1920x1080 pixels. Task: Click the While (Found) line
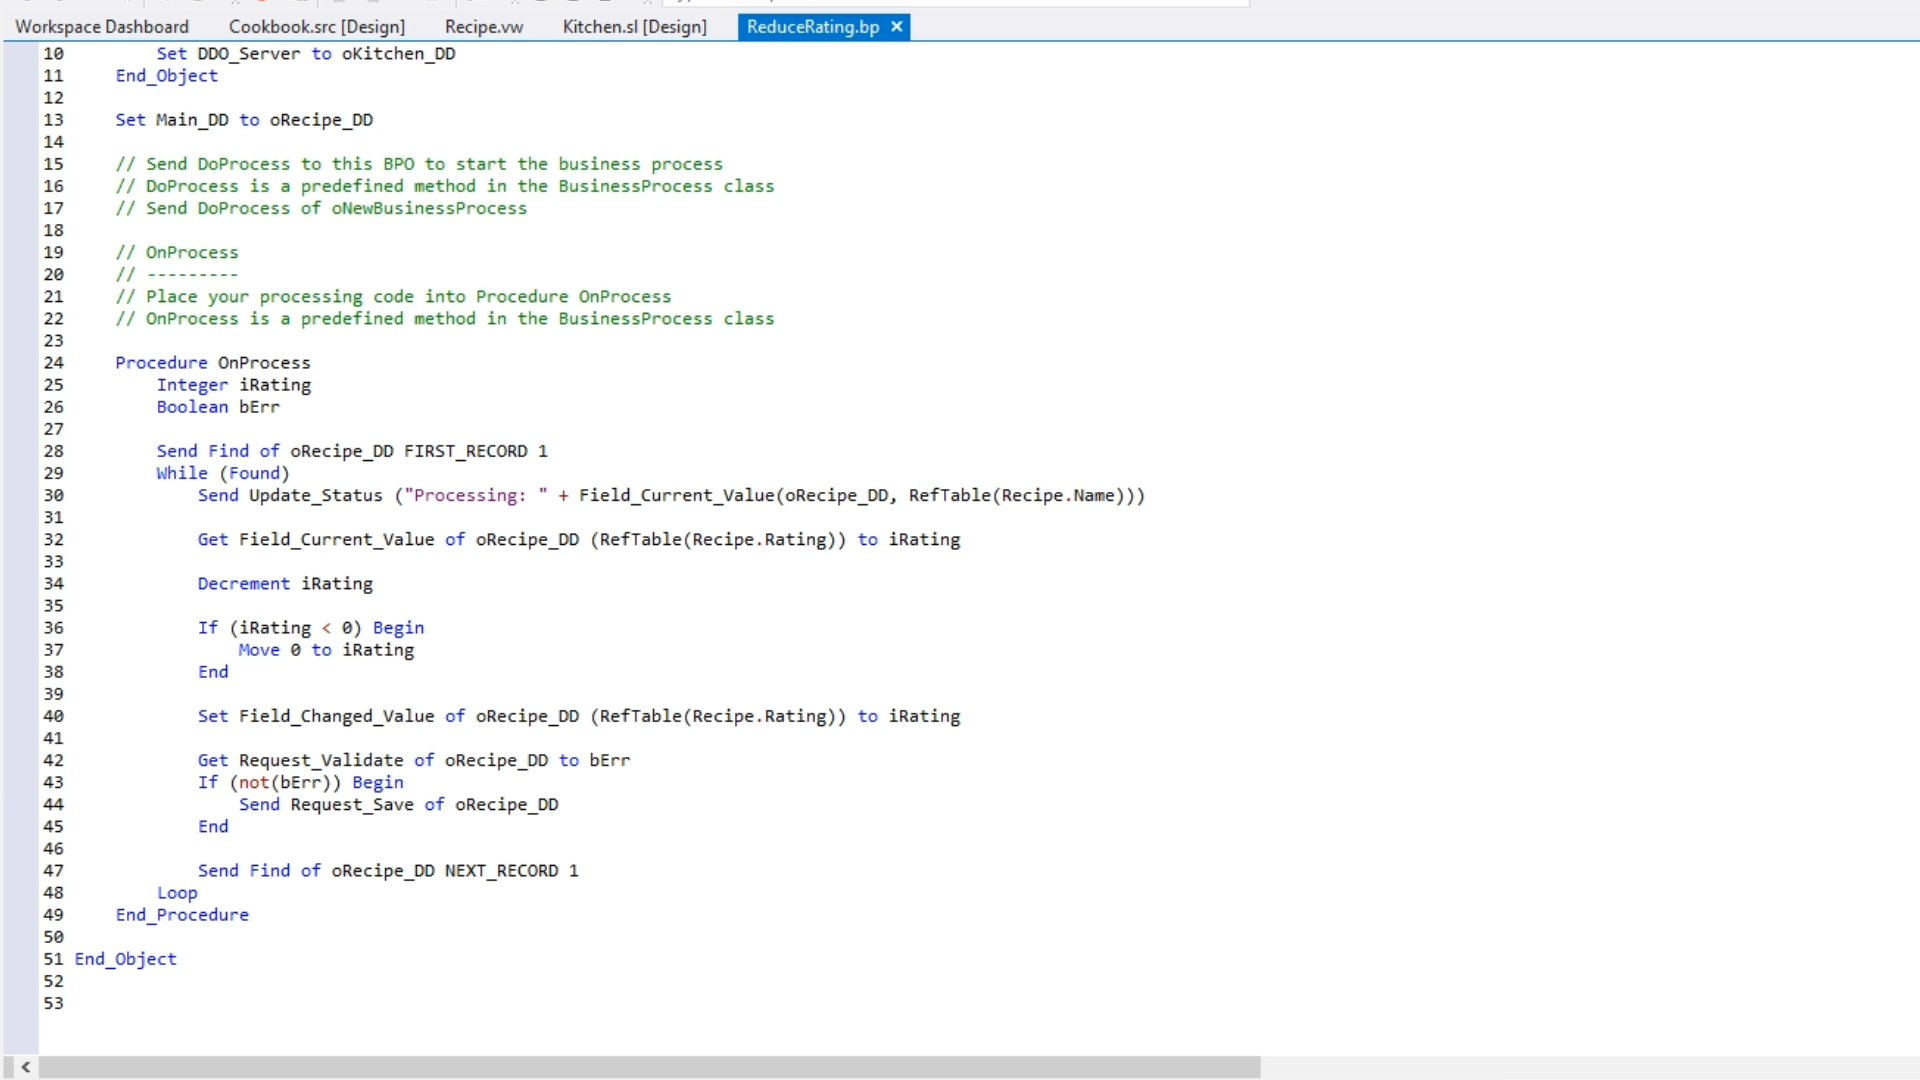pos(222,473)
